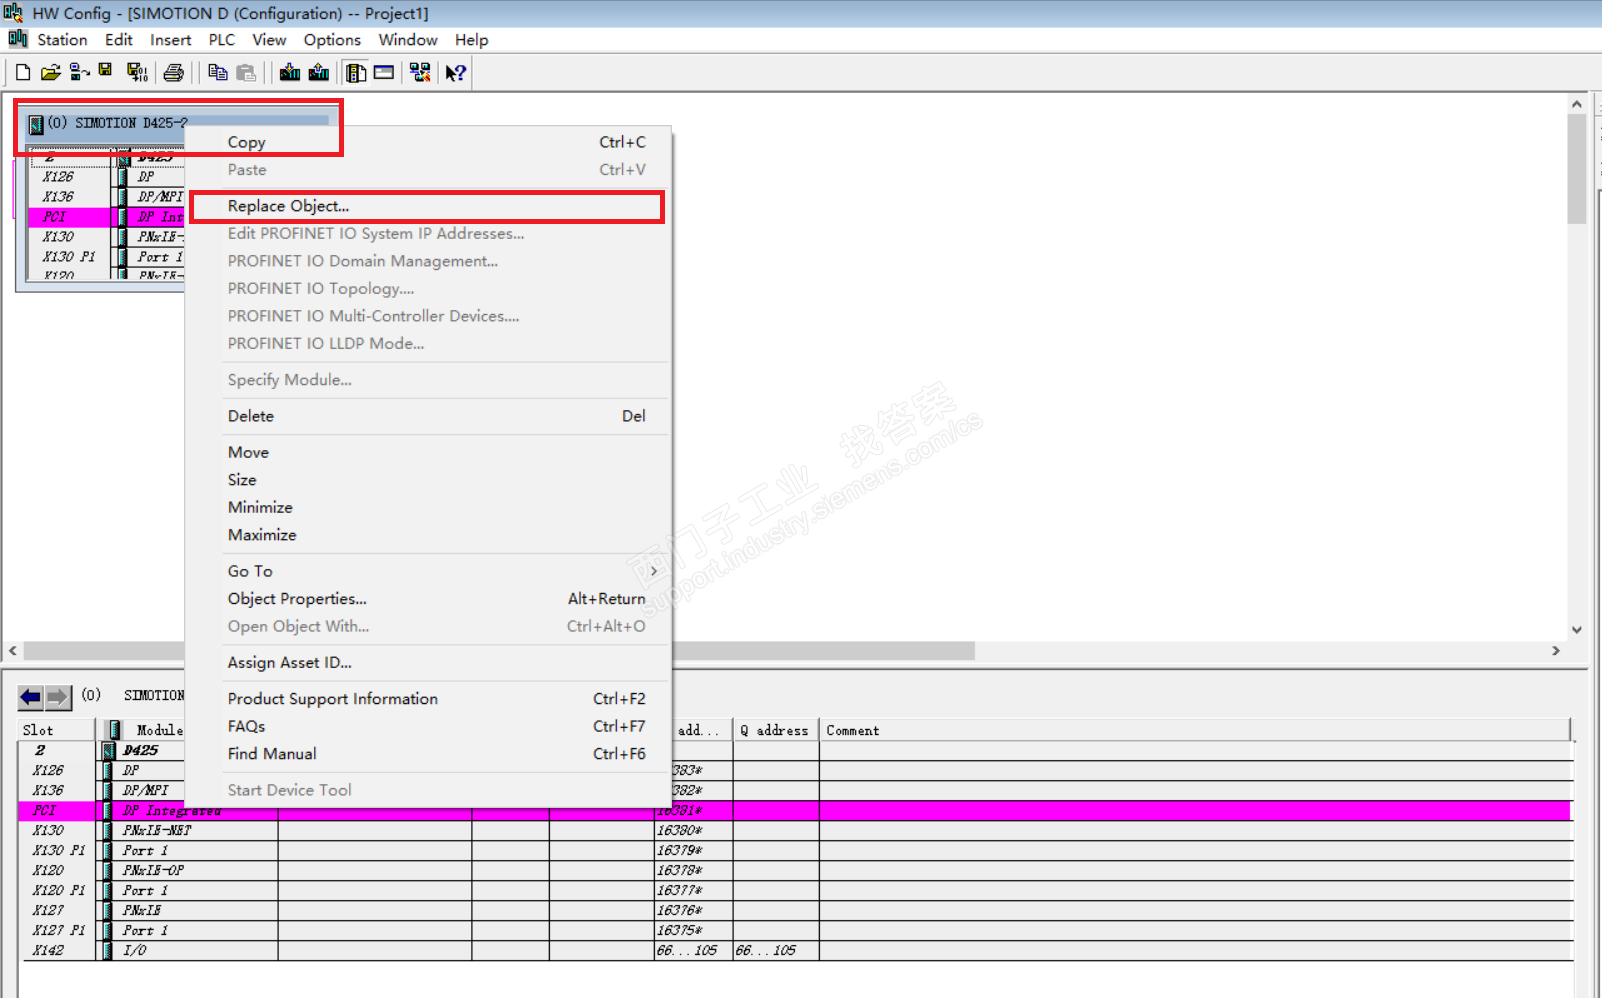This screenshot has width=1602, height=998.
Task: Click the Copy toolbar icon
Action: coord(217,72)
